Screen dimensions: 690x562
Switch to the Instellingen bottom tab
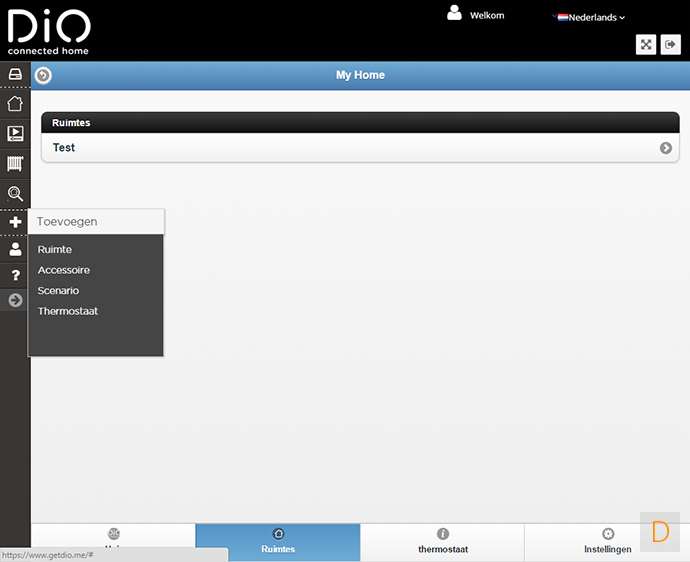tap(607, 542)
